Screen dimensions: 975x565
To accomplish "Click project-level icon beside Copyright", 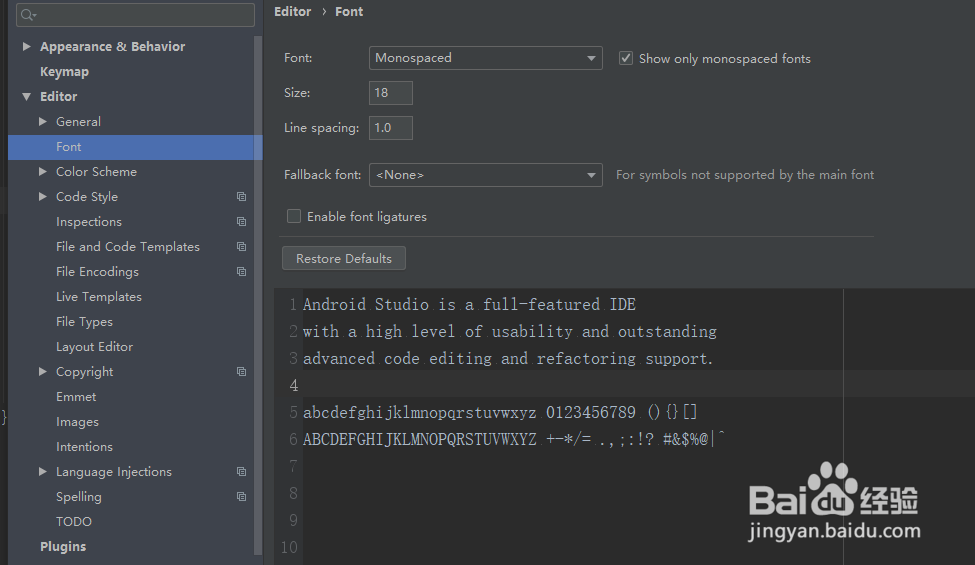I will [241, 372].
